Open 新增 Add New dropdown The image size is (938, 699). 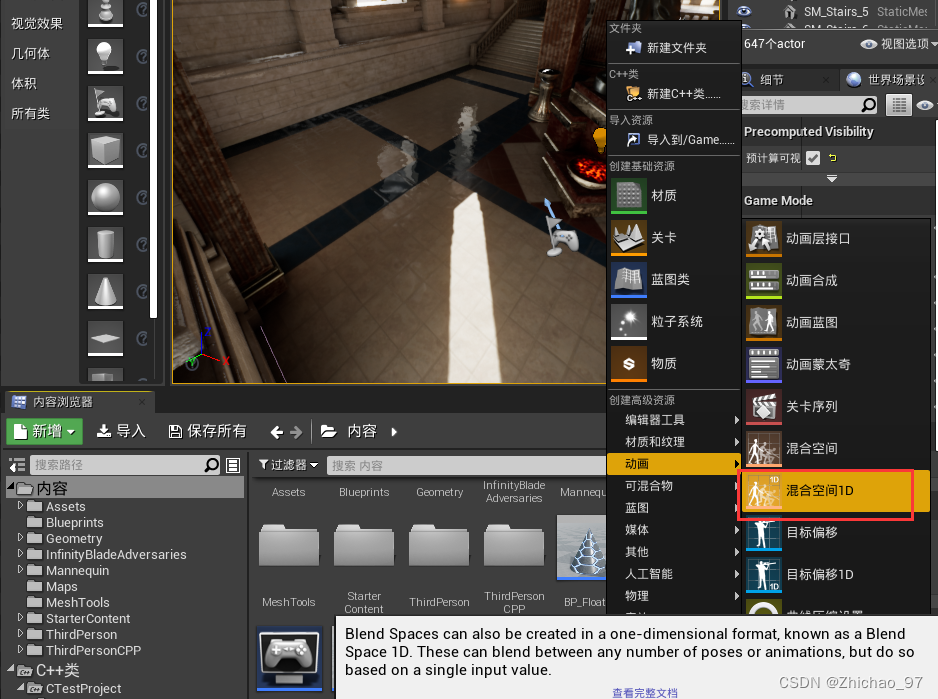pos(44,431)
